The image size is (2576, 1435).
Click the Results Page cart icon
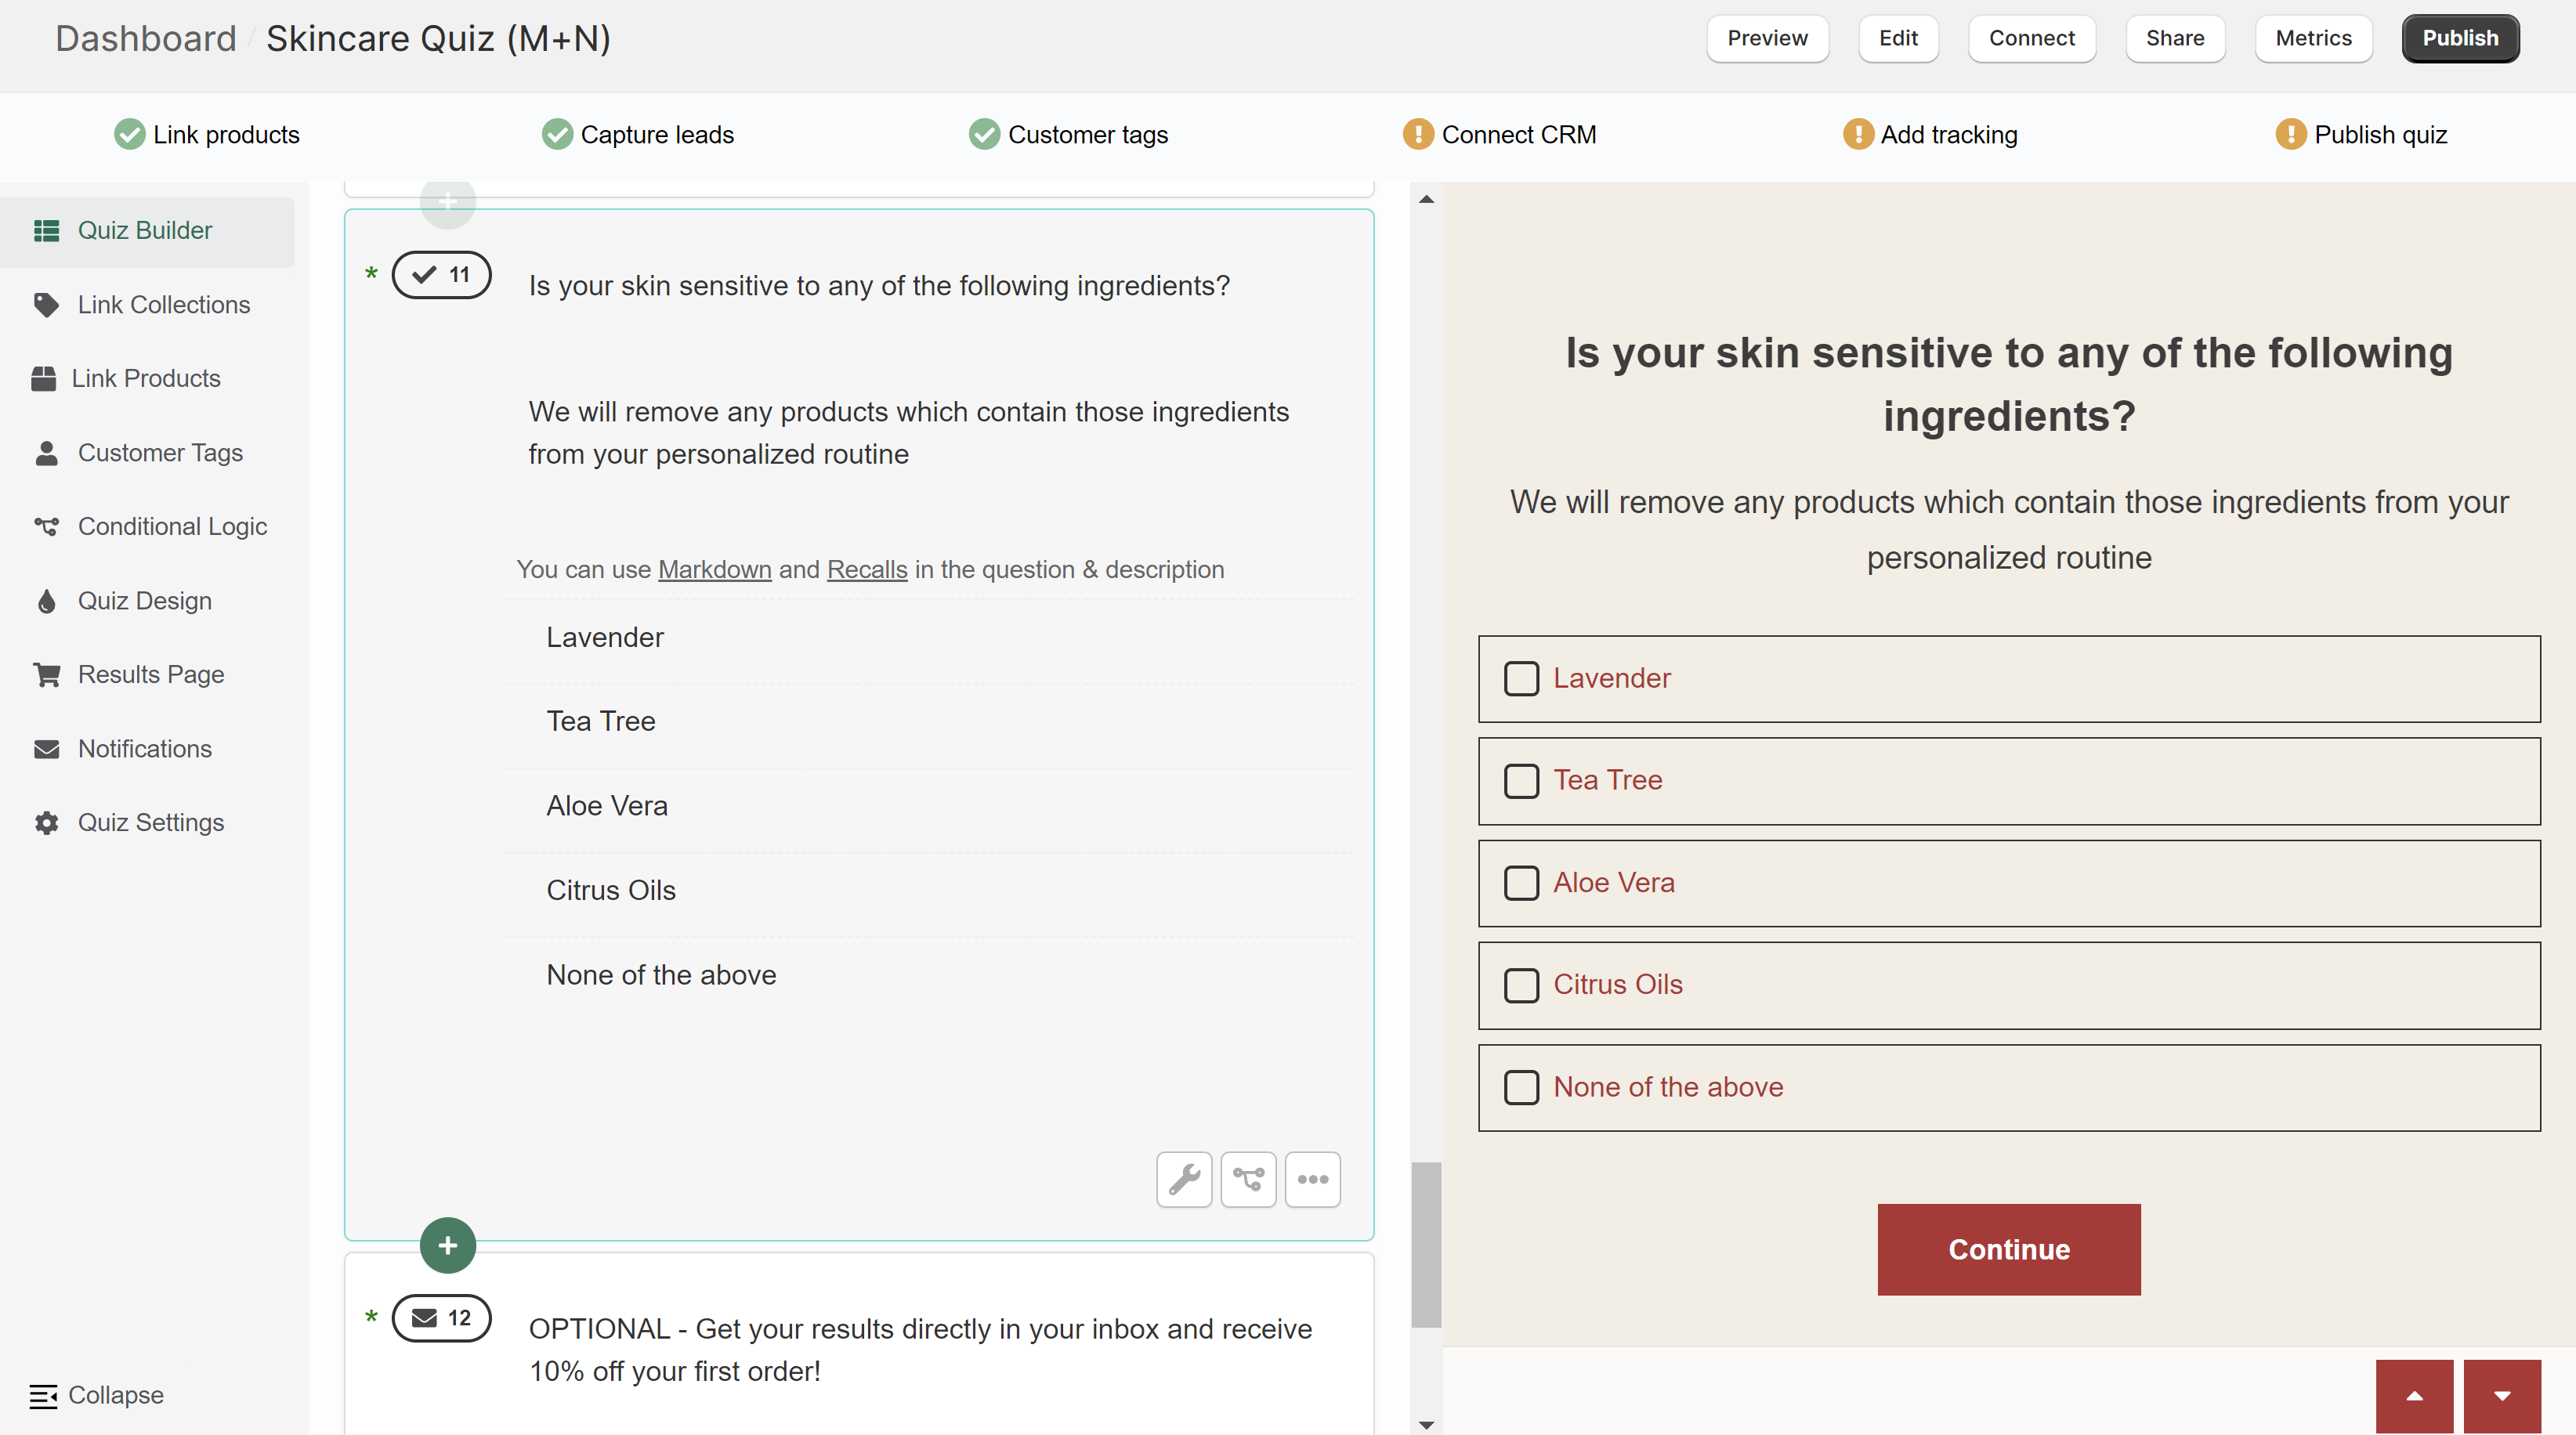[46, 675]
